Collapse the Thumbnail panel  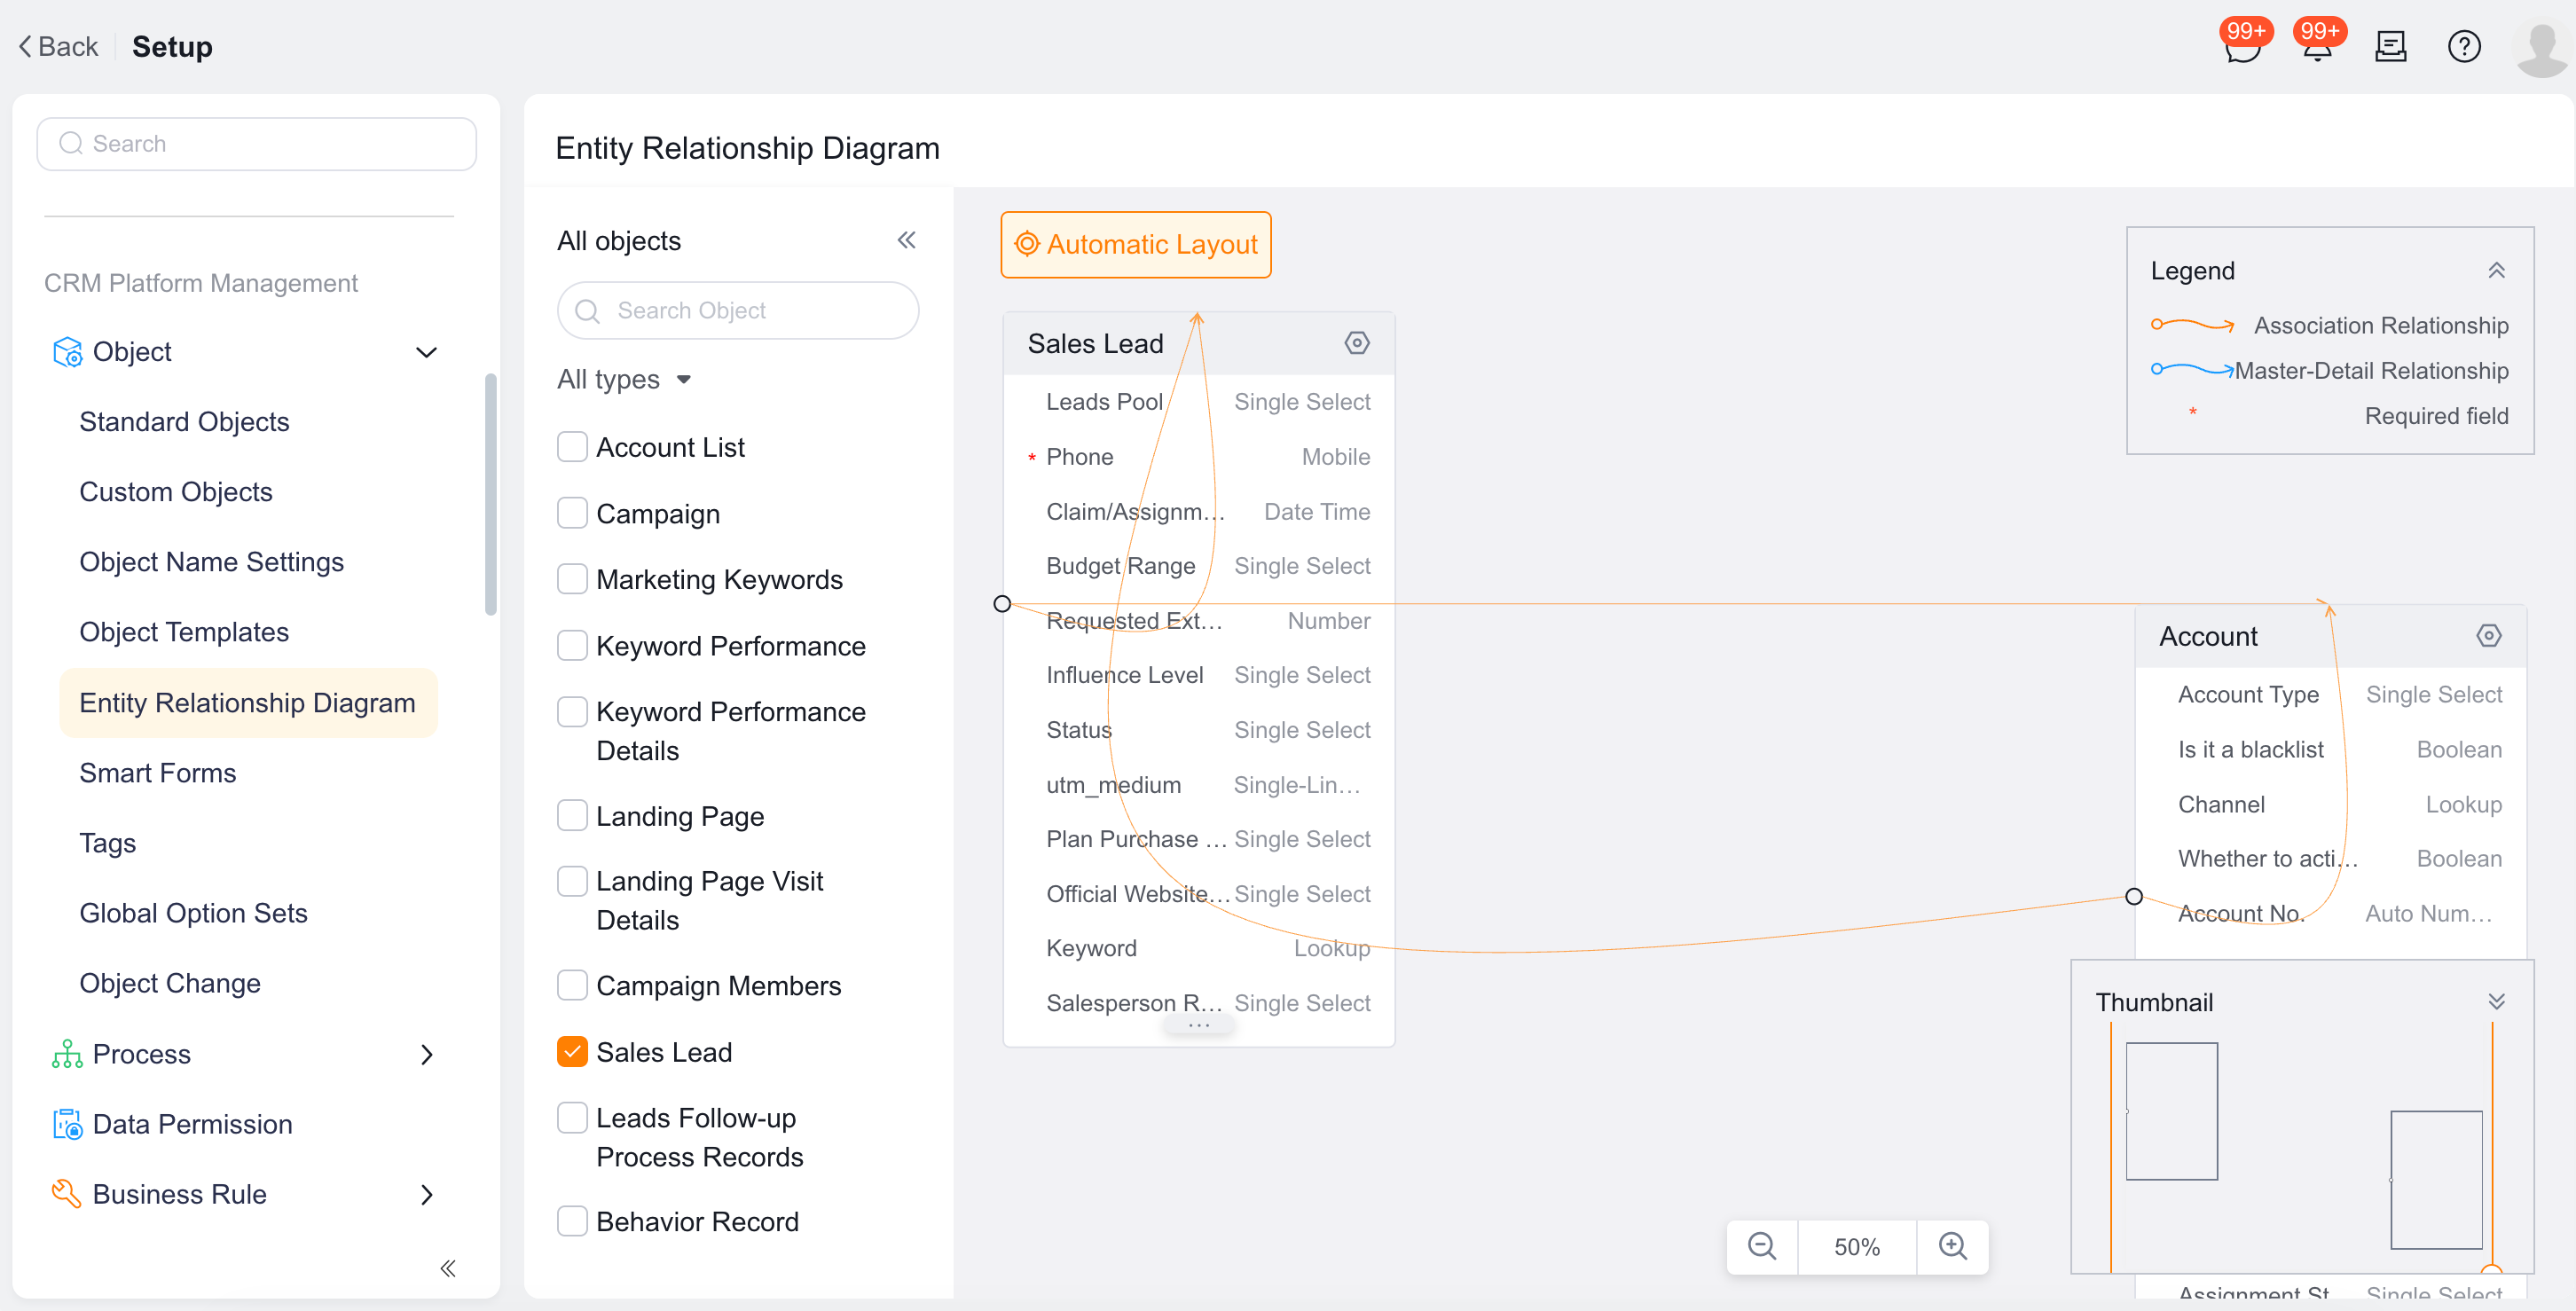(2496, 1002)
